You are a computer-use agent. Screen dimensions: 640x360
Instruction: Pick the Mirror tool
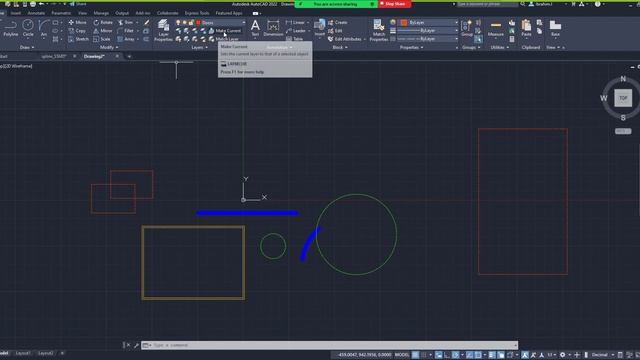pos(102,31)
